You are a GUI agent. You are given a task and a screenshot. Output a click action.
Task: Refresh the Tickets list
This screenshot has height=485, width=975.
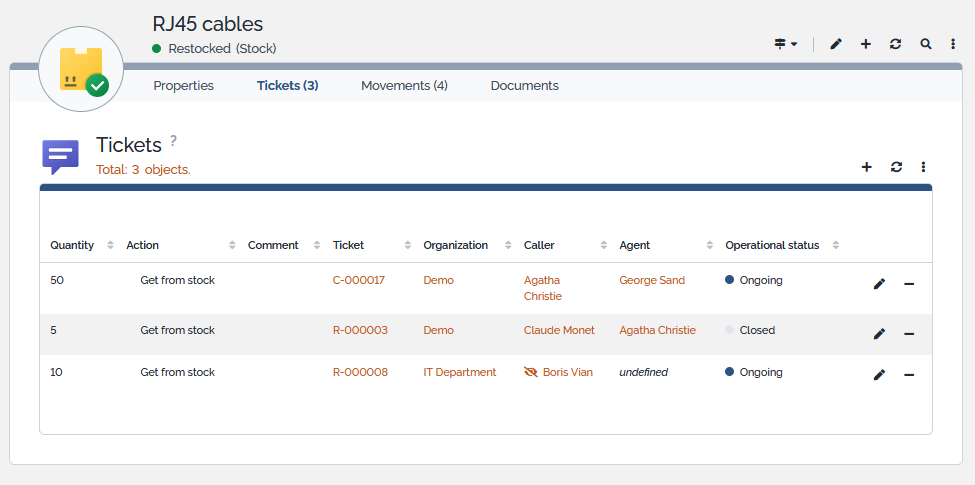[896, 167]
